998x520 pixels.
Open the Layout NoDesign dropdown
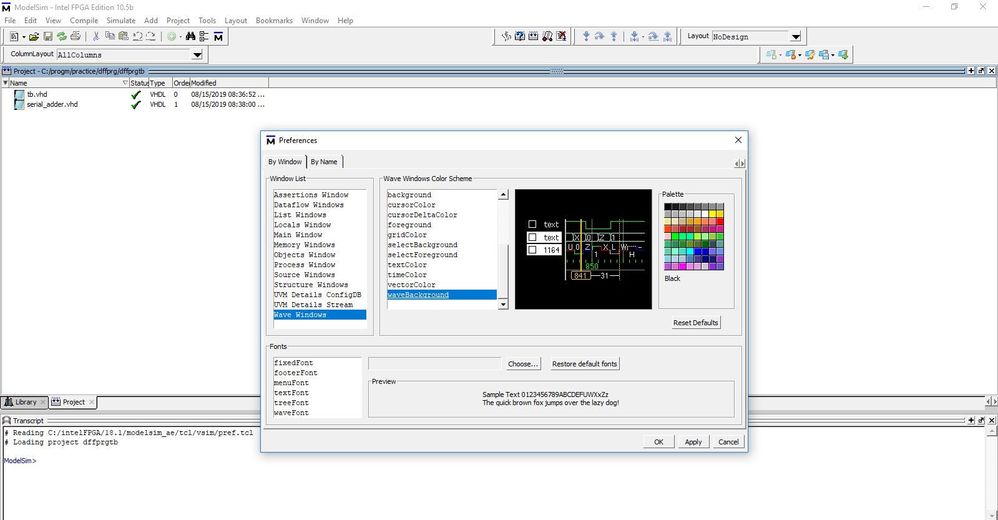[795, 37]
